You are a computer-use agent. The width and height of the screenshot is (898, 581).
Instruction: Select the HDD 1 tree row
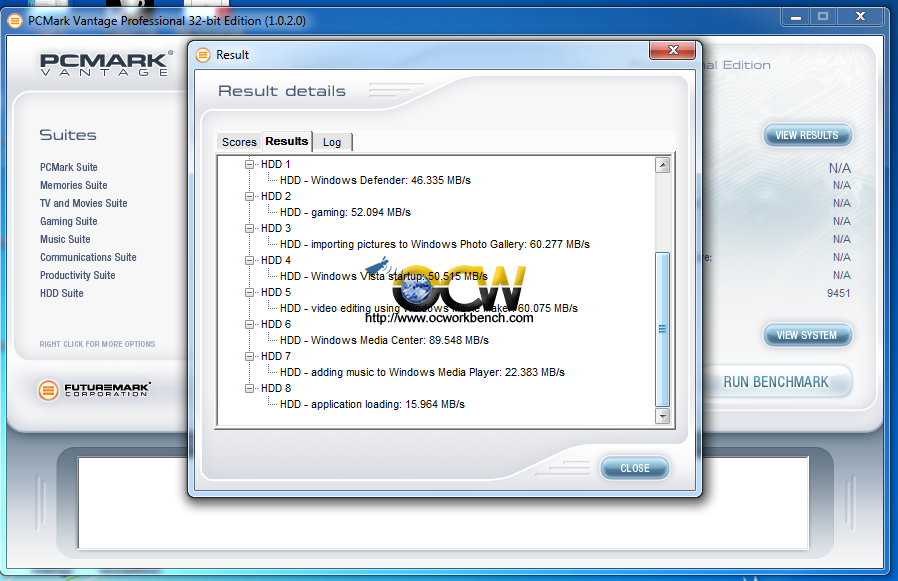click(276, 164)
